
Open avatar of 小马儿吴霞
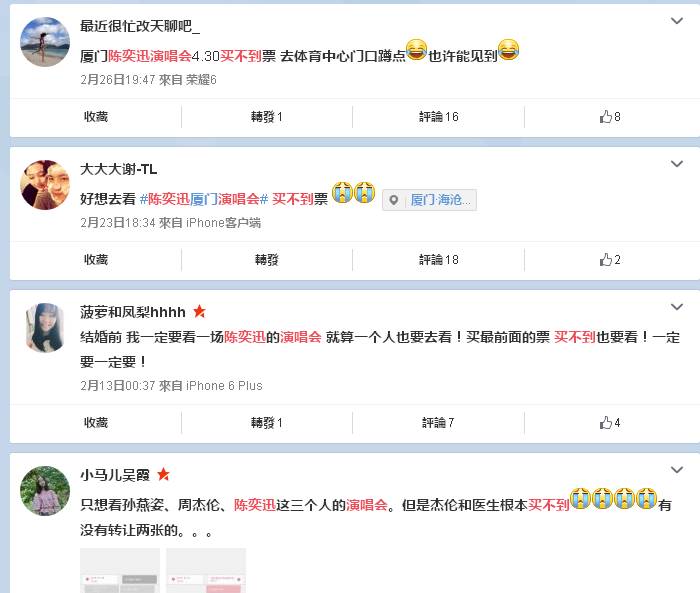45,491
